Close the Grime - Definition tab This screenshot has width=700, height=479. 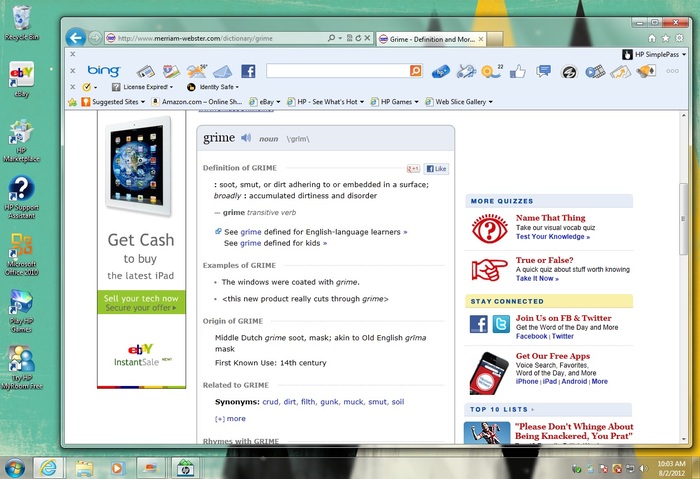click(481, 39)
